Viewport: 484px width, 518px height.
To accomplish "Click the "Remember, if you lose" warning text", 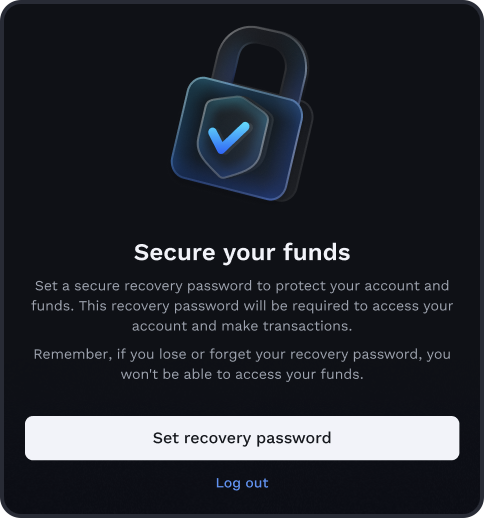I will click(242, 364).
